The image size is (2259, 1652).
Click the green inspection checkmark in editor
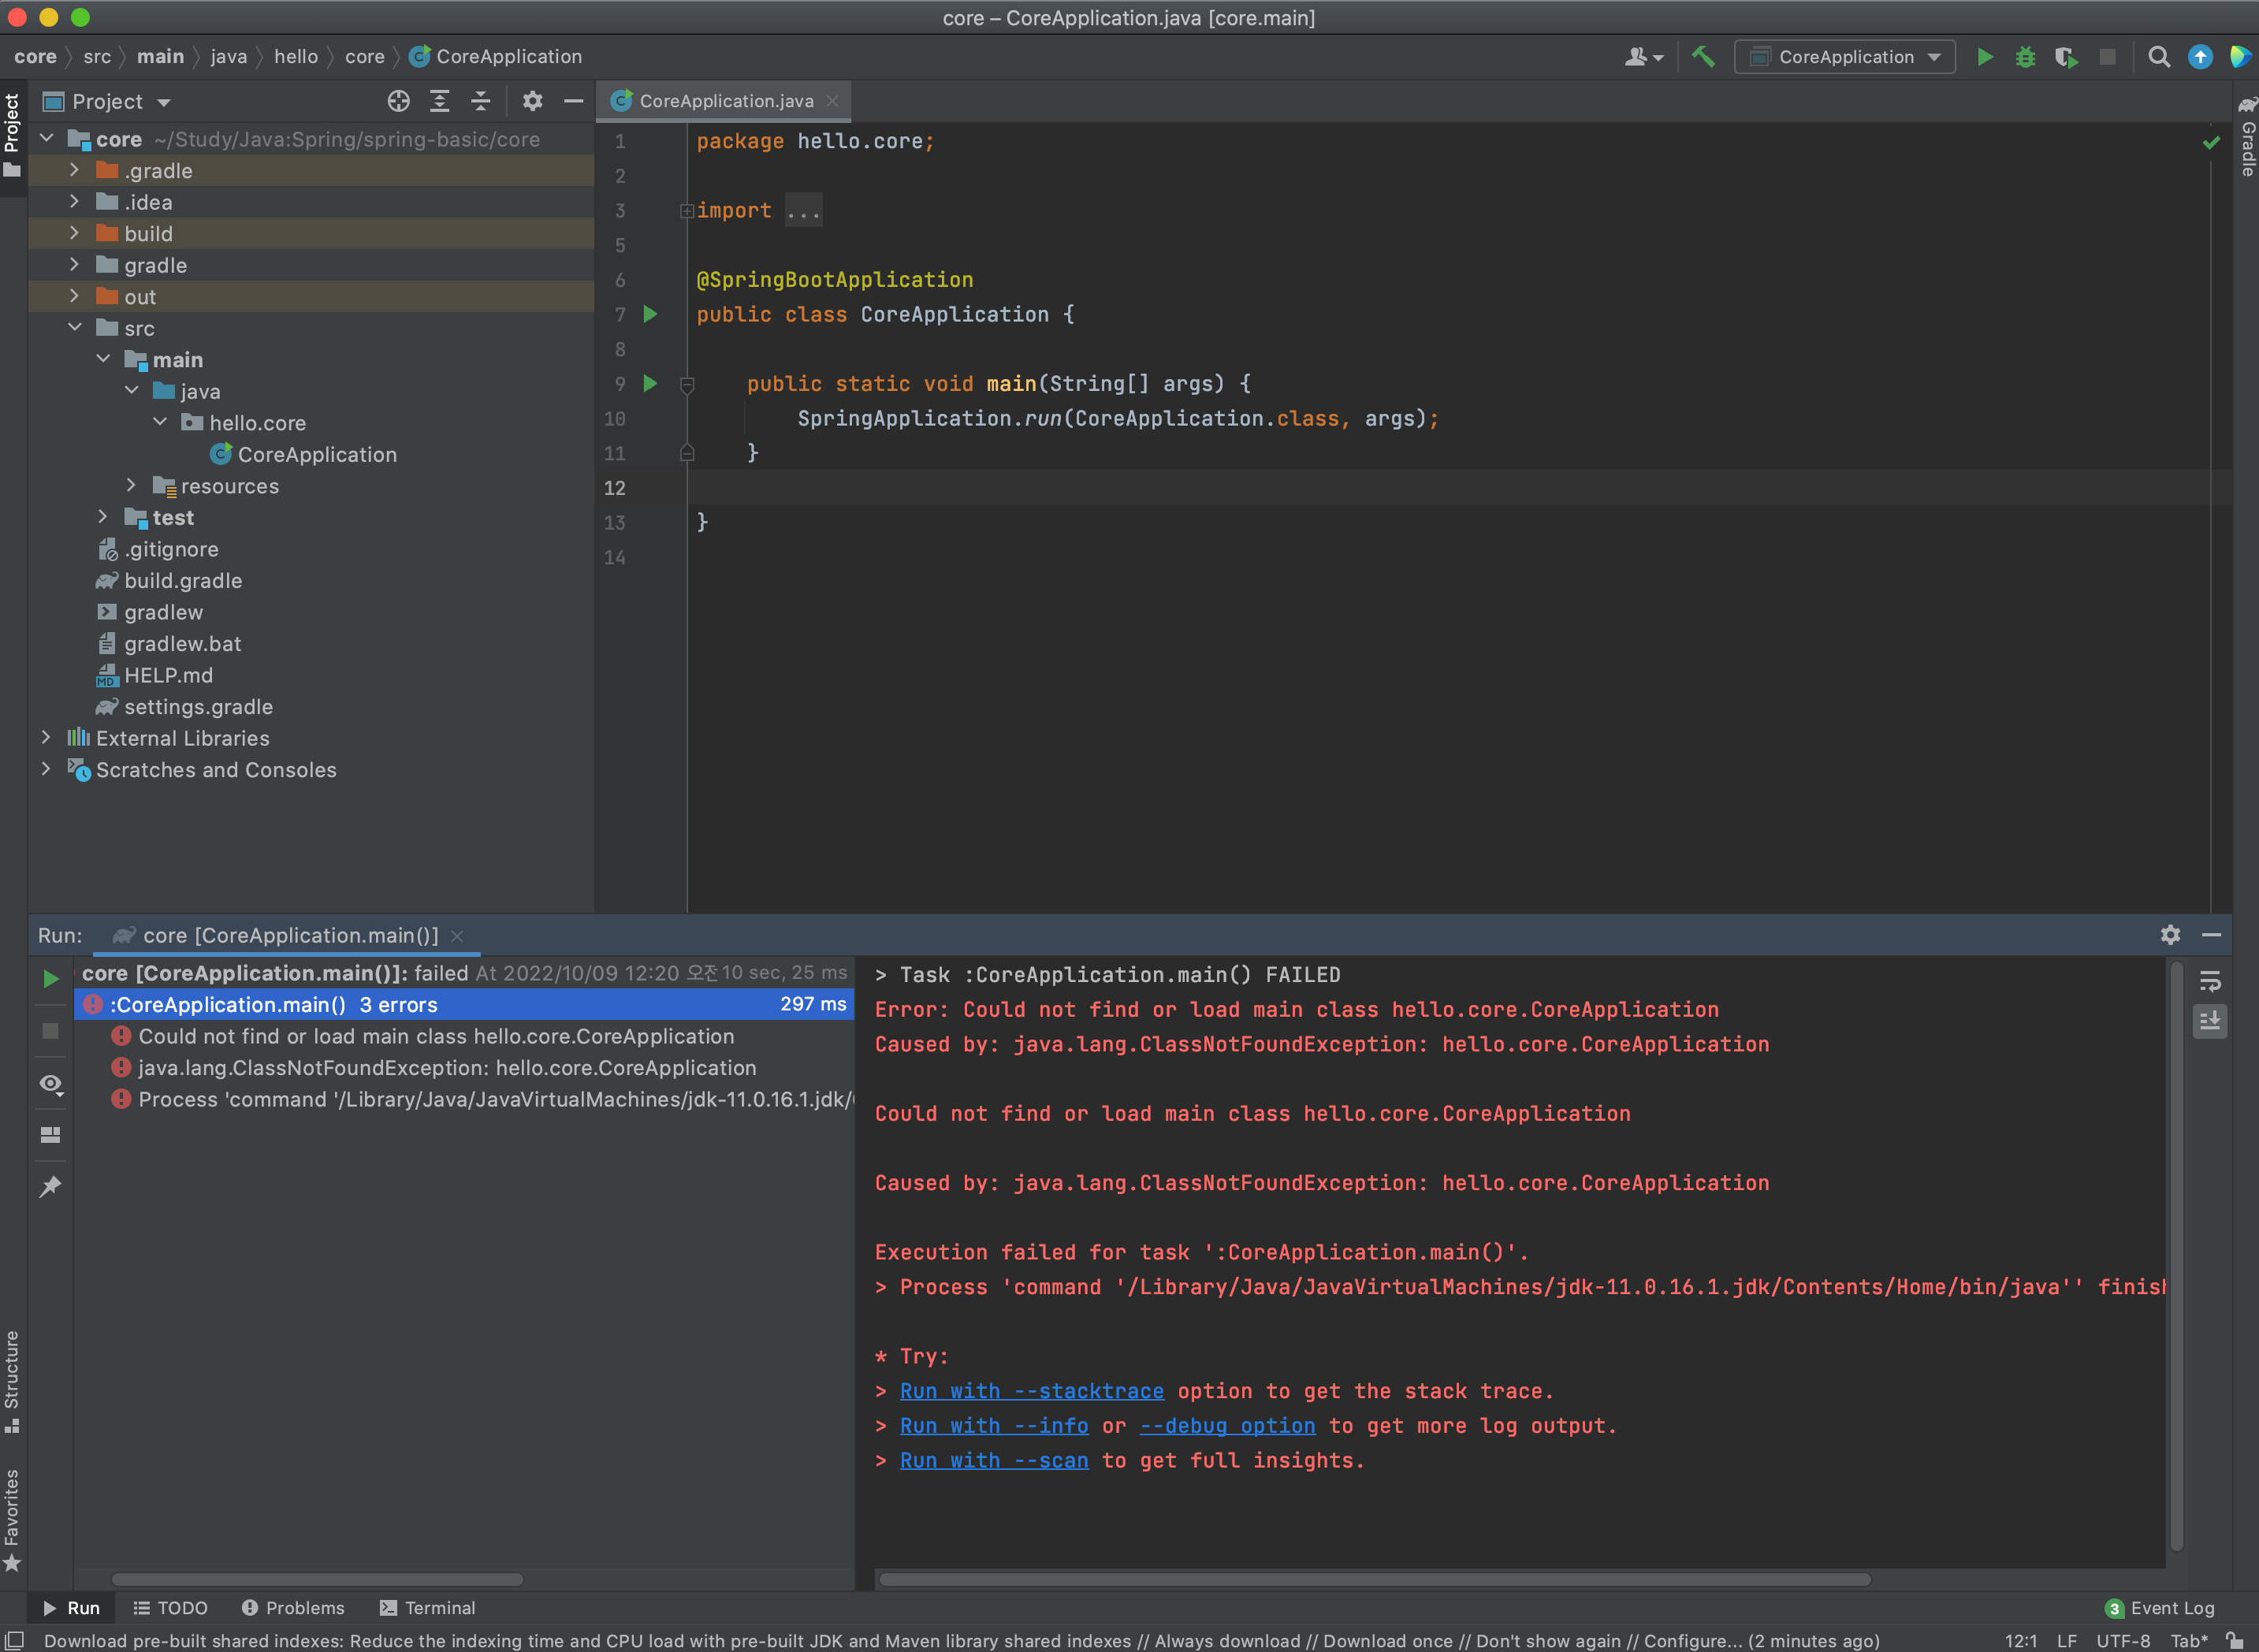click(2211, 142)
